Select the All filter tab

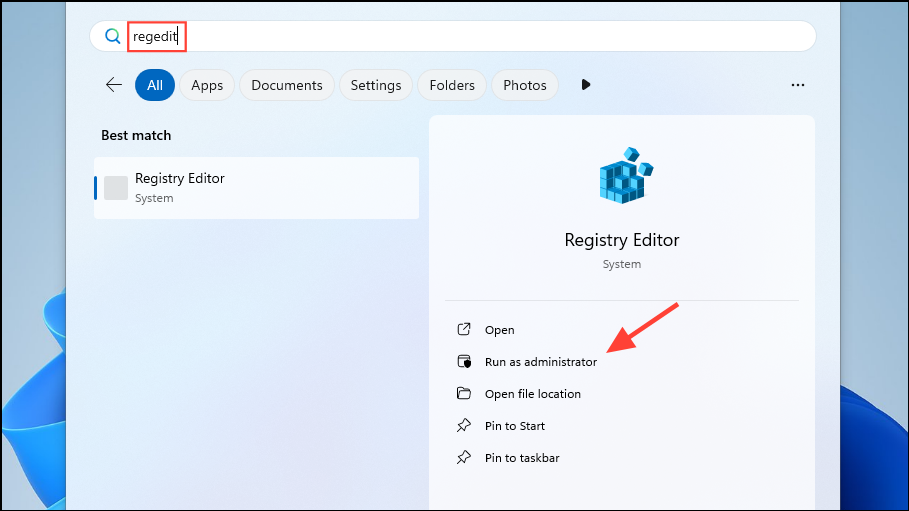coord(155,85)
